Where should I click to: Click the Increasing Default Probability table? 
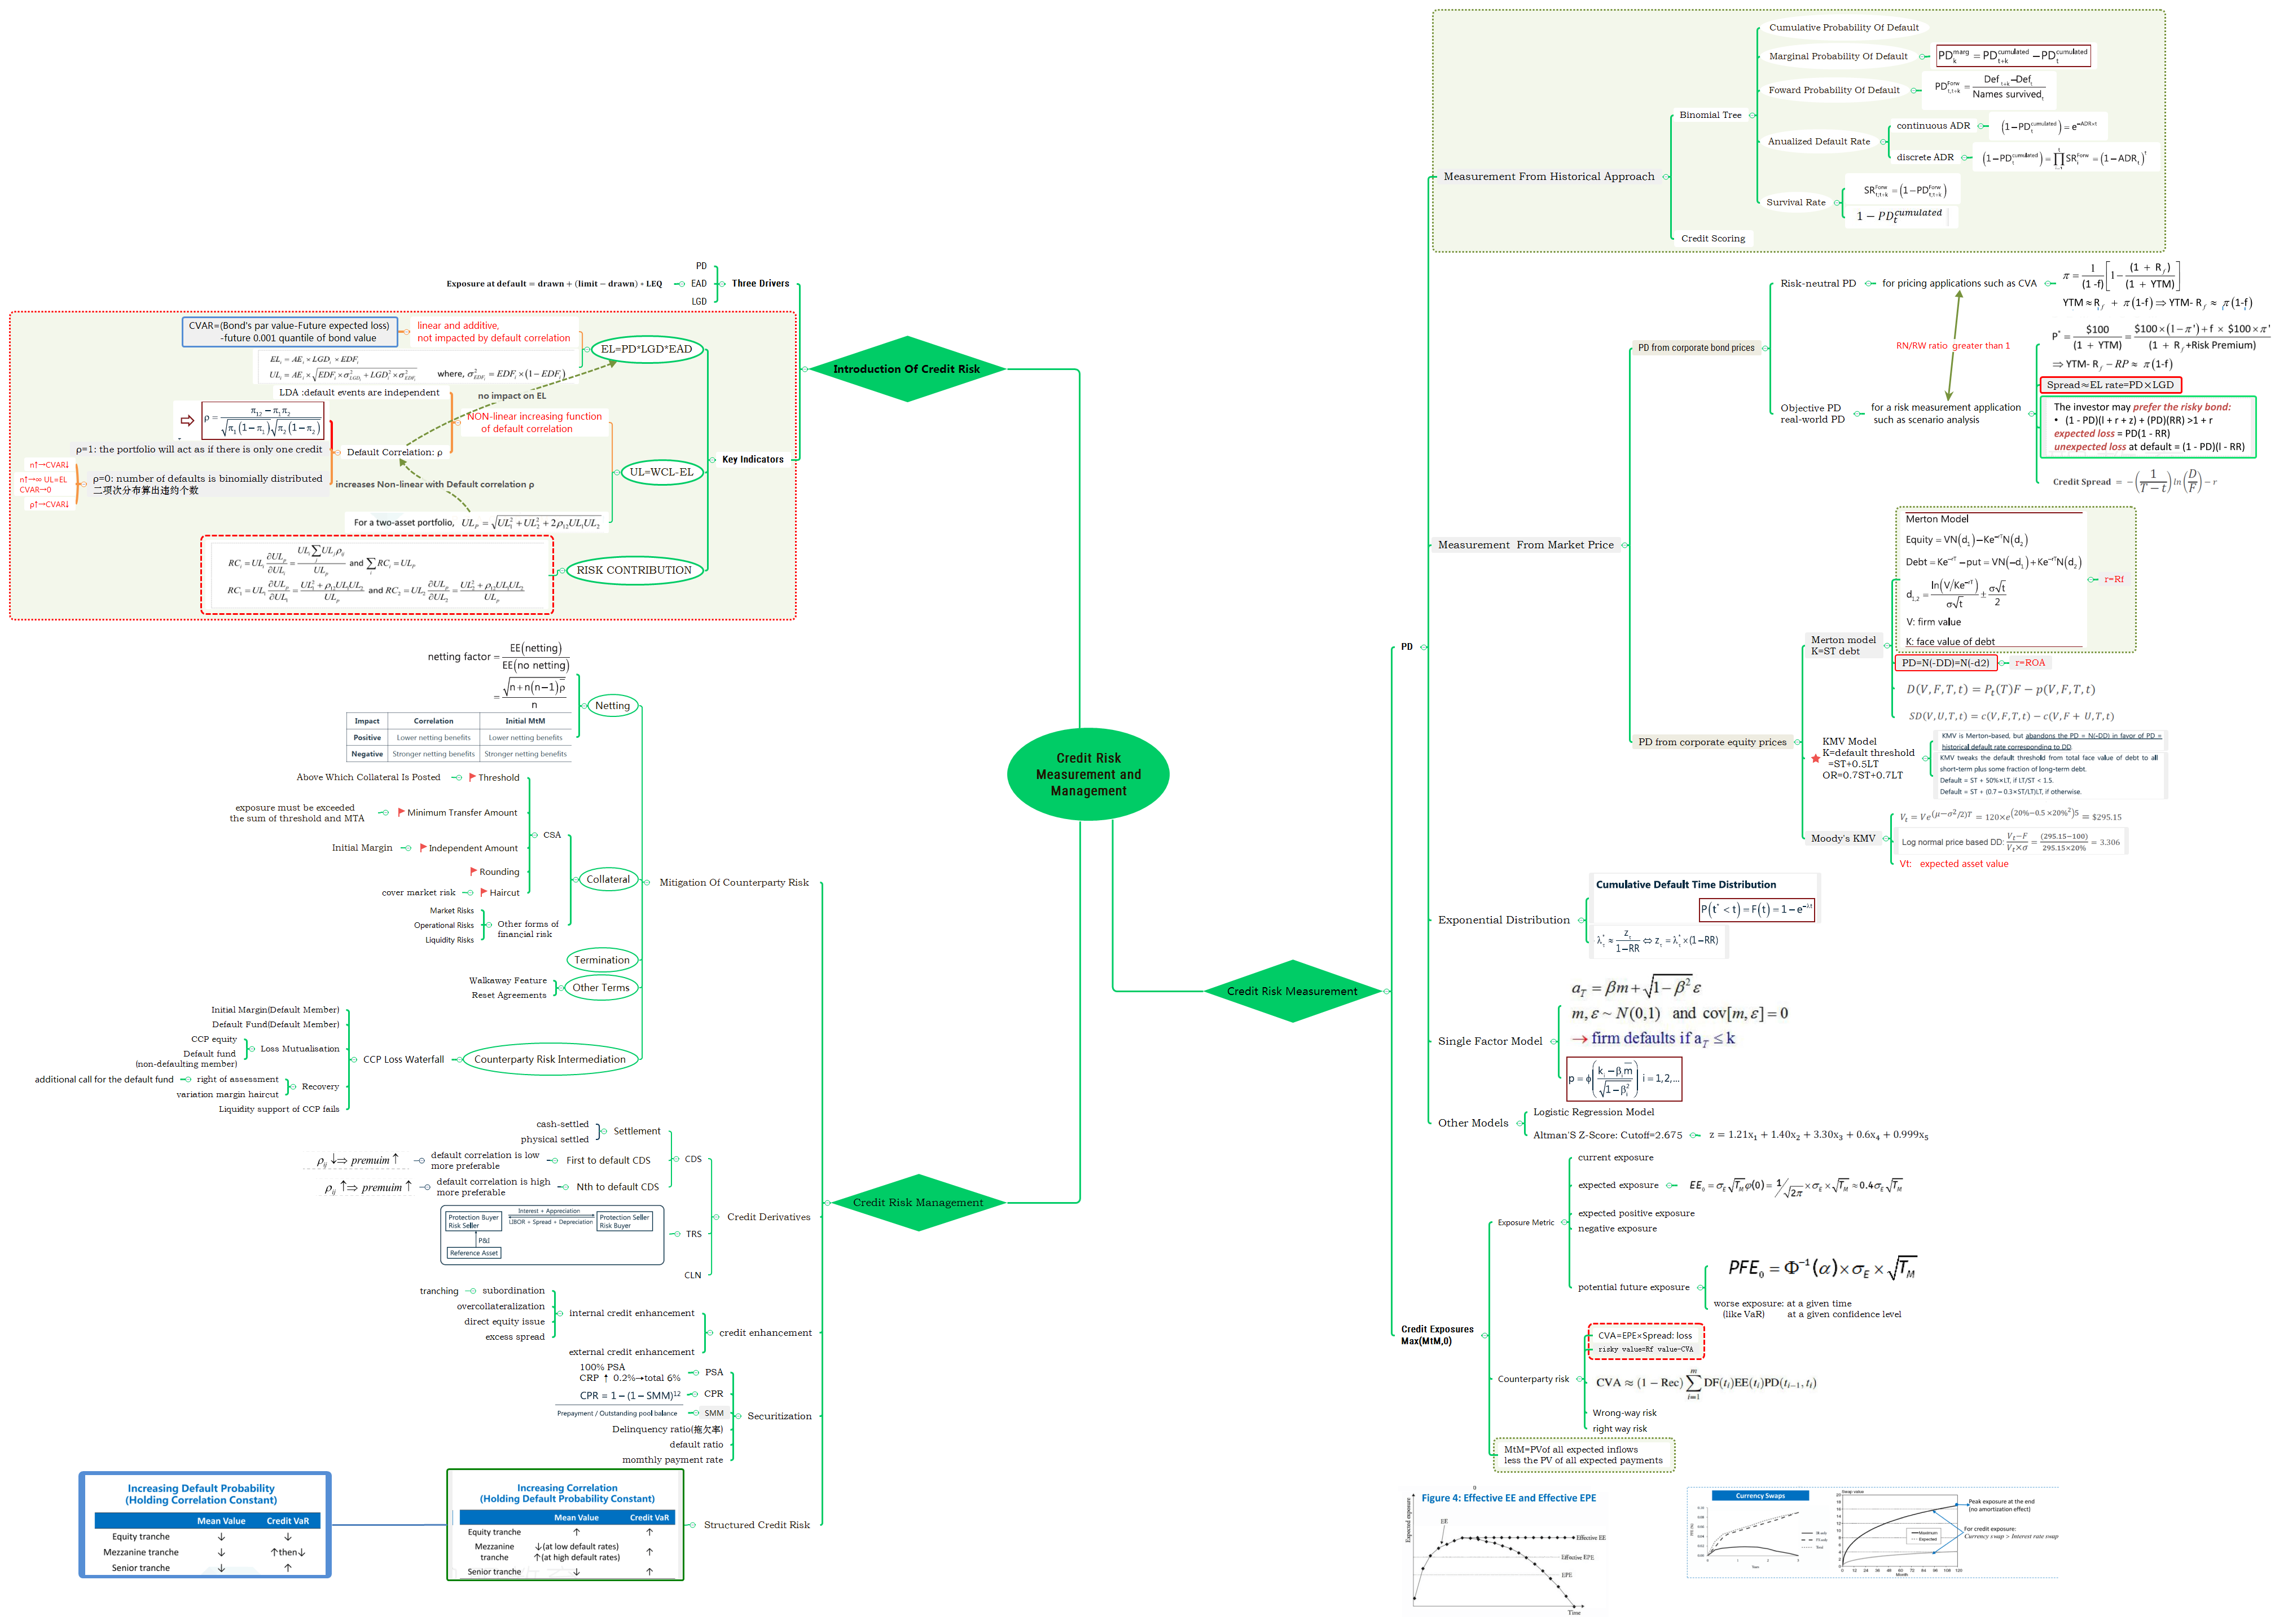click(x=205, y=1524)
